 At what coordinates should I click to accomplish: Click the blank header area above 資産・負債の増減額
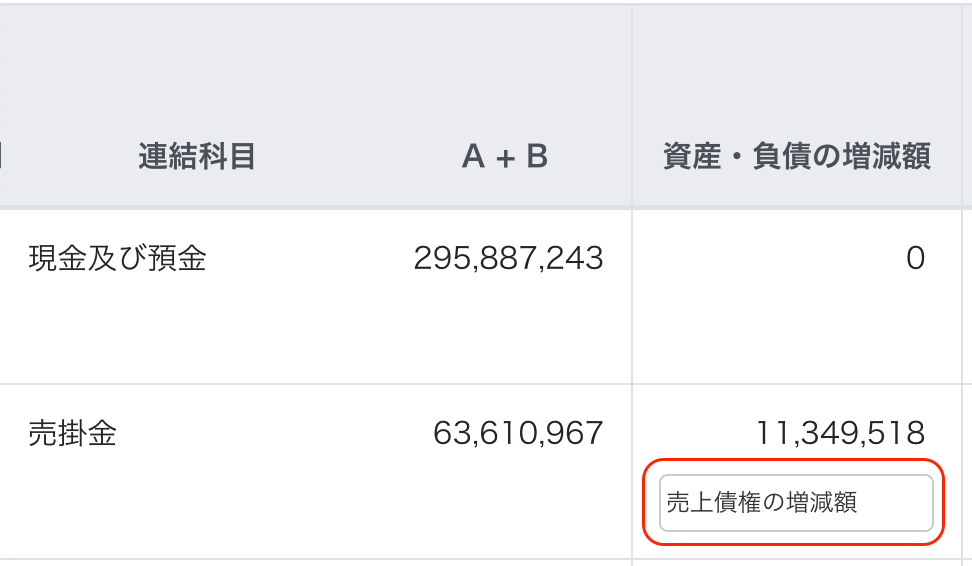pos(797,70)
